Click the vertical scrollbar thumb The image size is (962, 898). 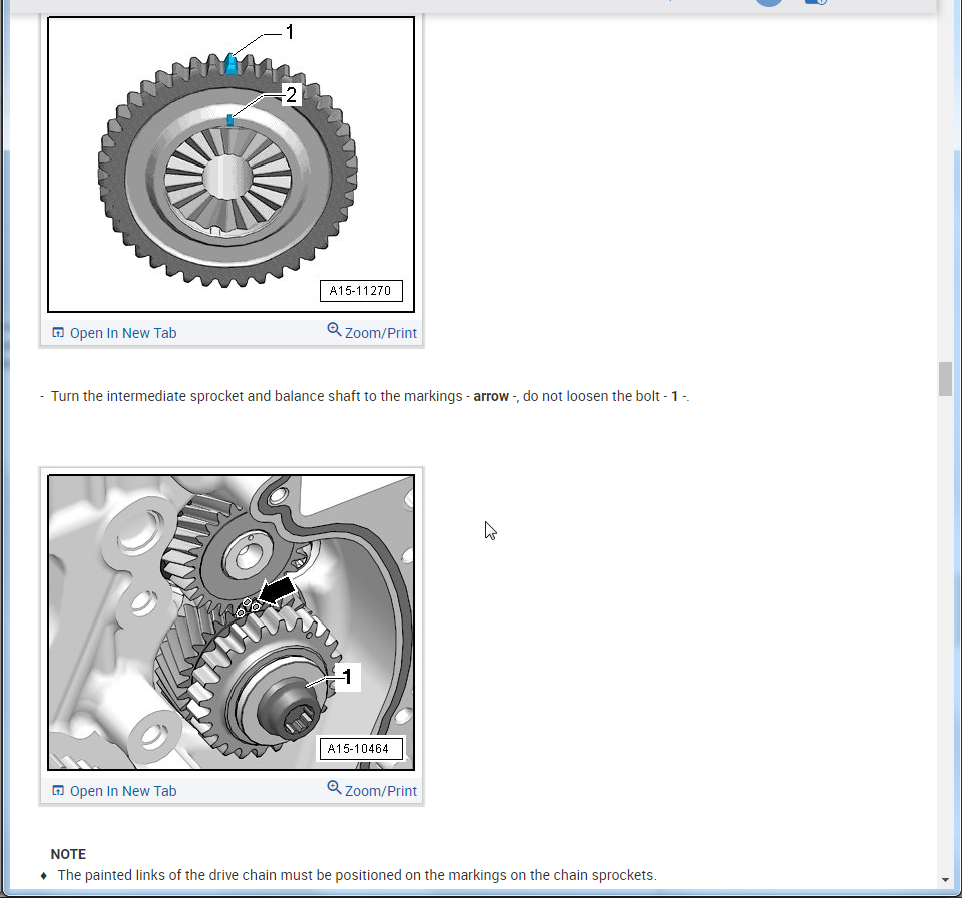click(x=945, y=379)
